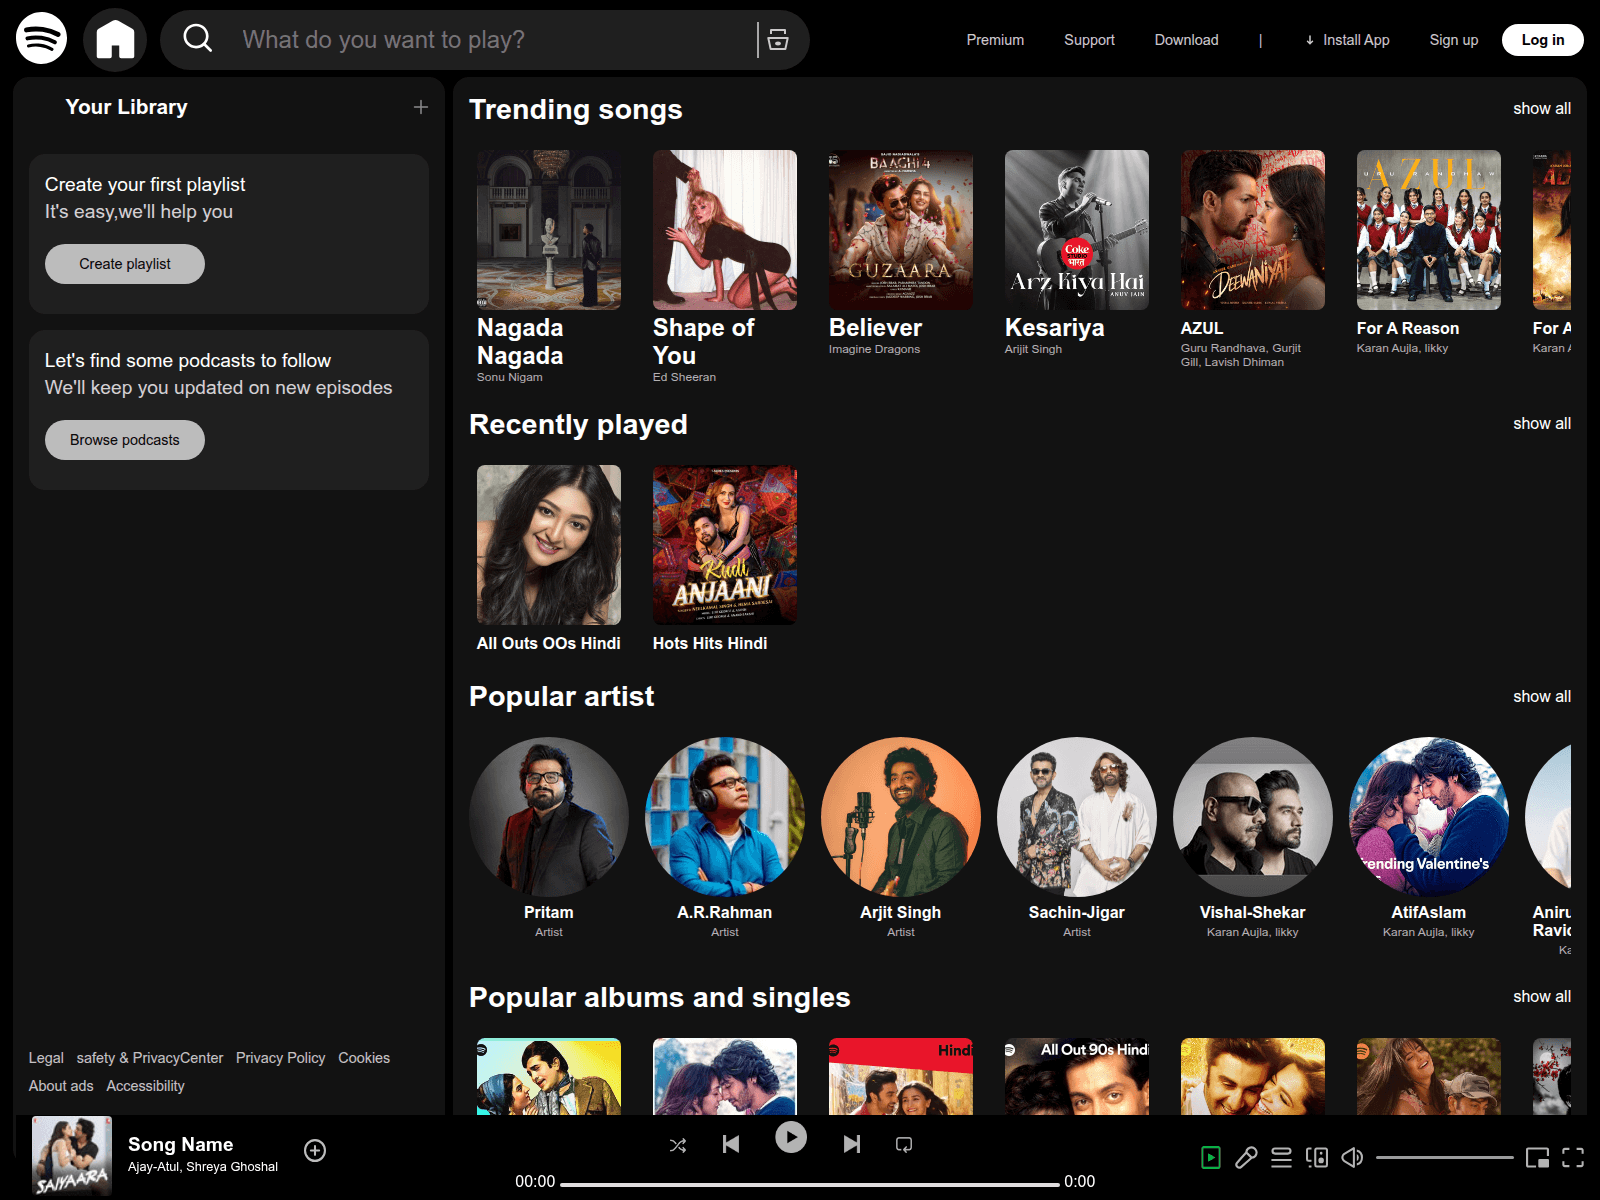Click the Browse podcasts button
The width and height of the screenshot is (1600, 1200).
coord(125,440)
